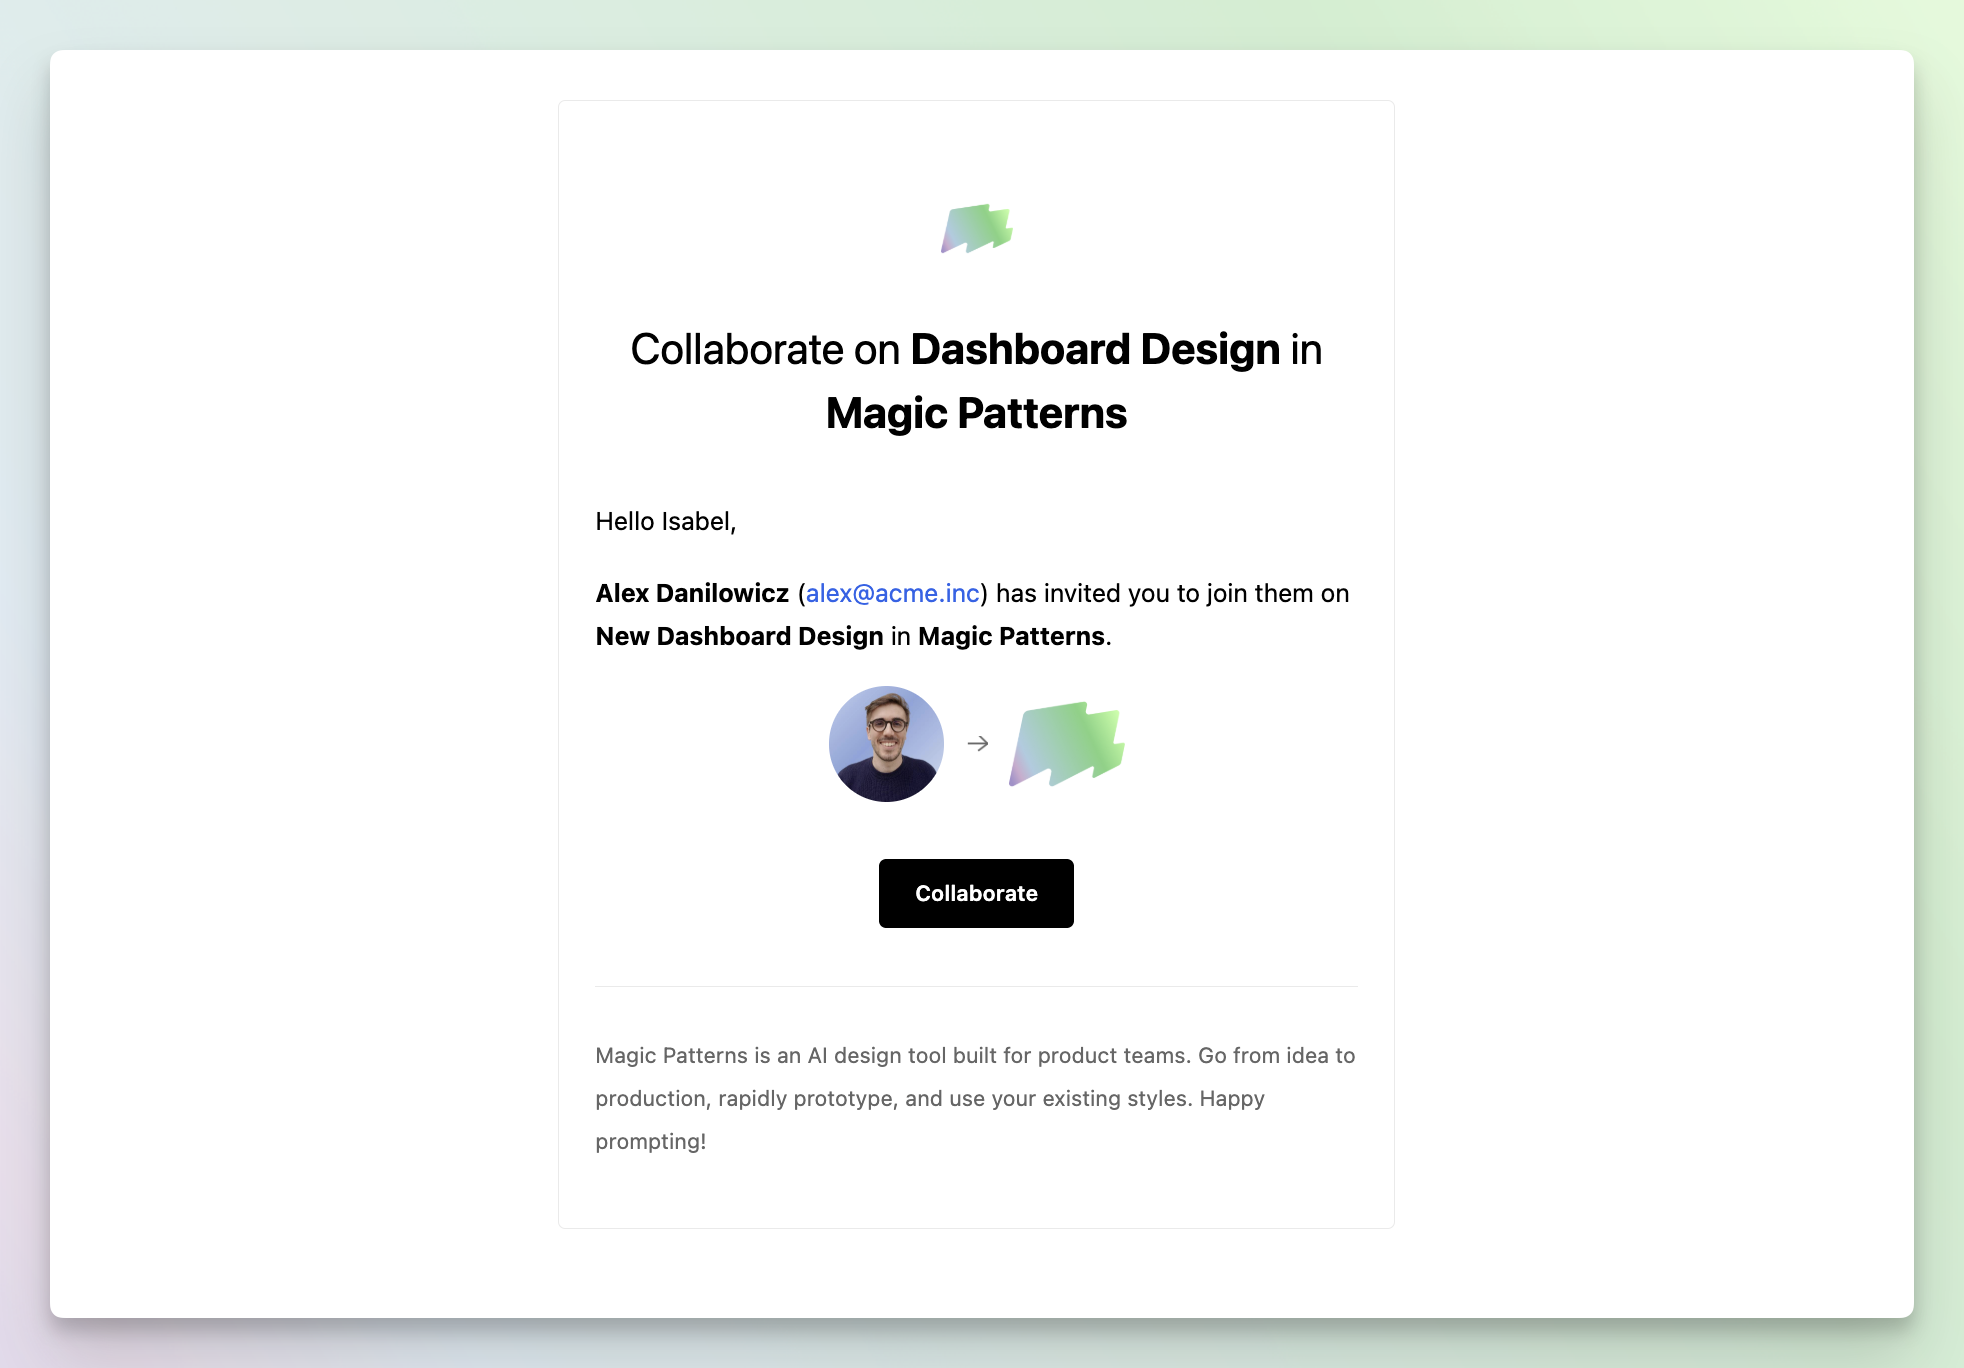Open the alex@acme.inc email link
Screen dimensions: 1964x1368
[893, 592]
